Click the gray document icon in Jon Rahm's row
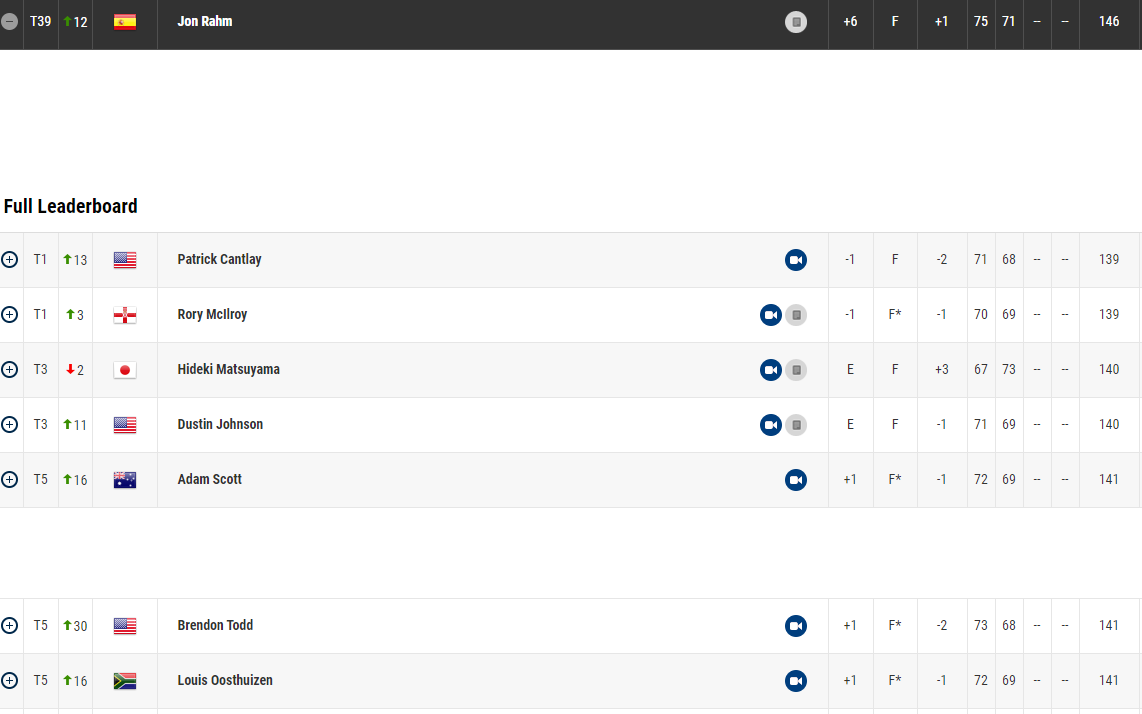1142x714 pixels. click(x=796, y=22)
